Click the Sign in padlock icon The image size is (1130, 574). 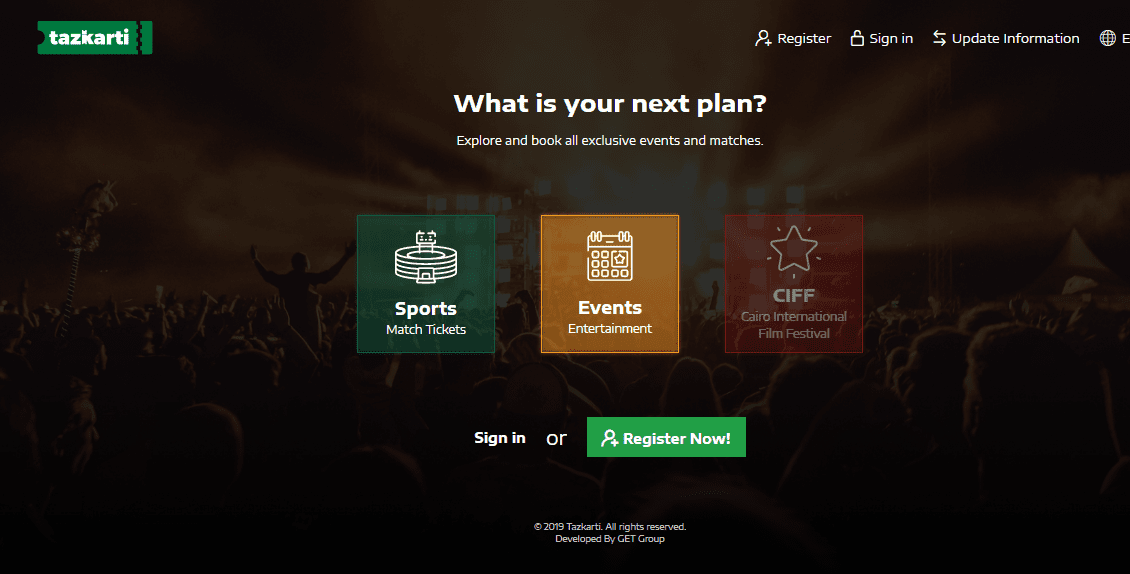(857, 38)
